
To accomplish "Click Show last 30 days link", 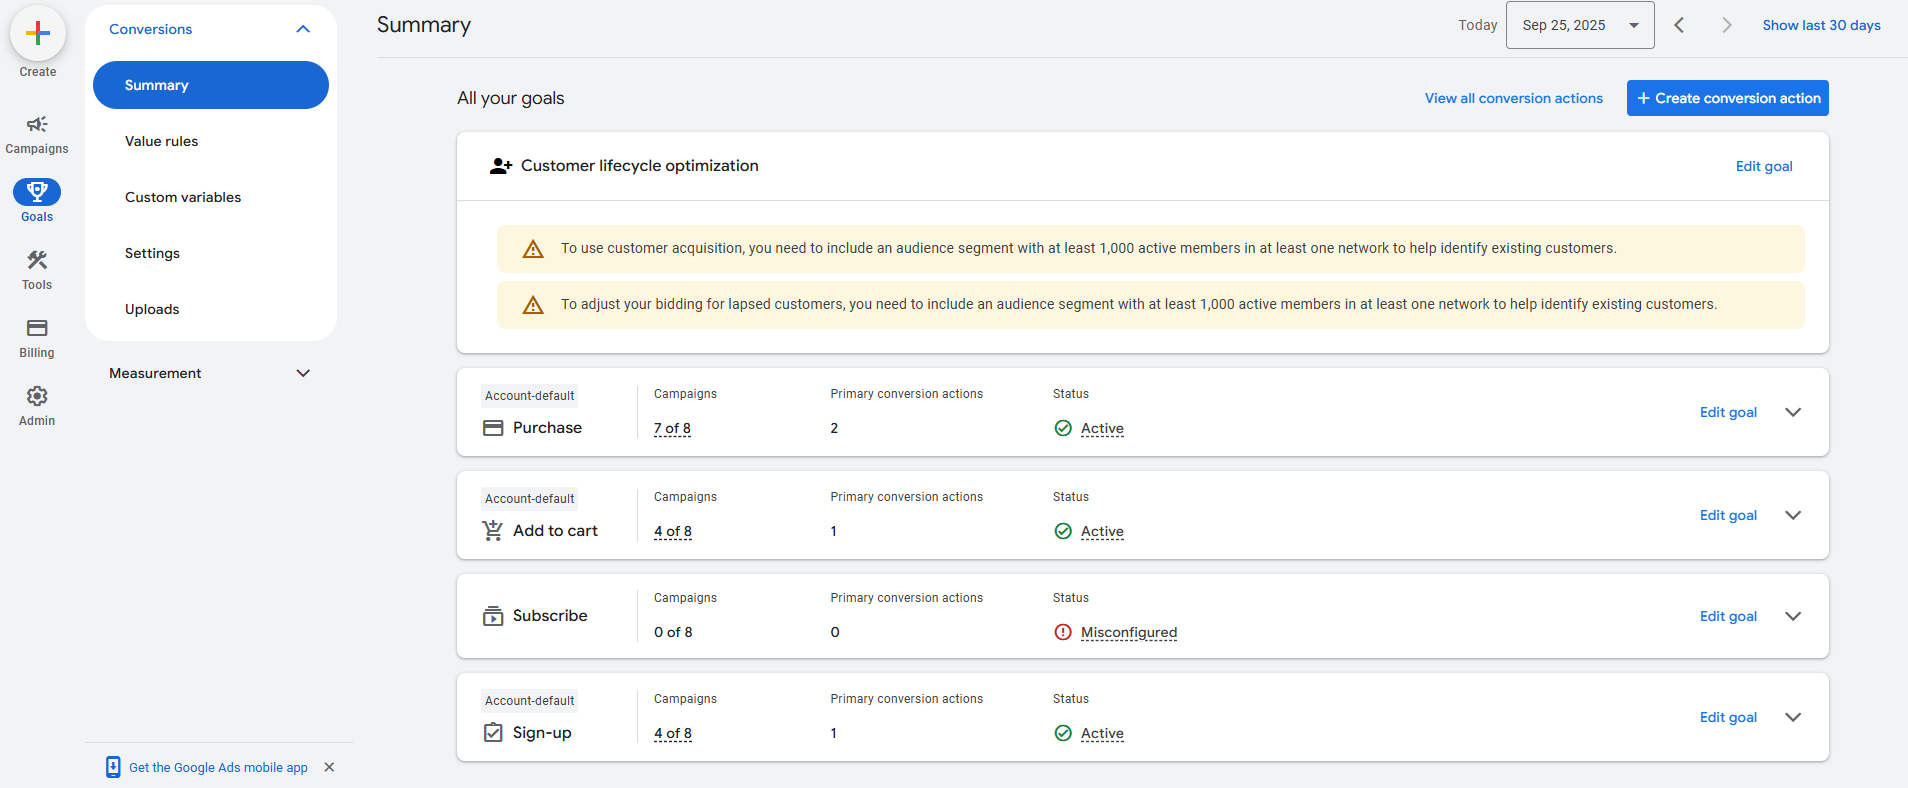I will tap(1821, 25).
